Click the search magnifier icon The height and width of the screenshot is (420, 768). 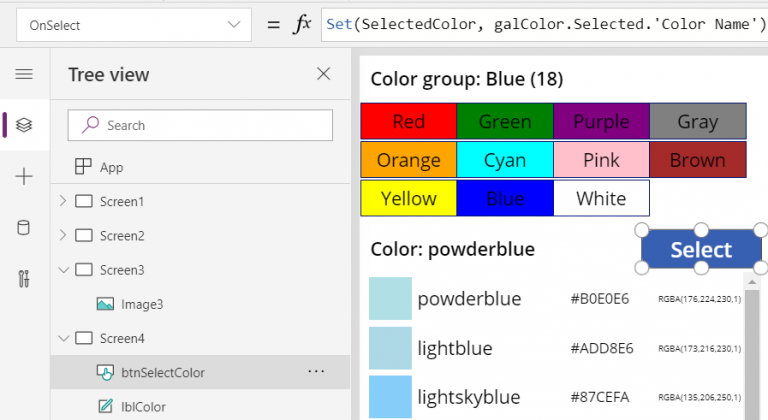click(x=91, y=125)
